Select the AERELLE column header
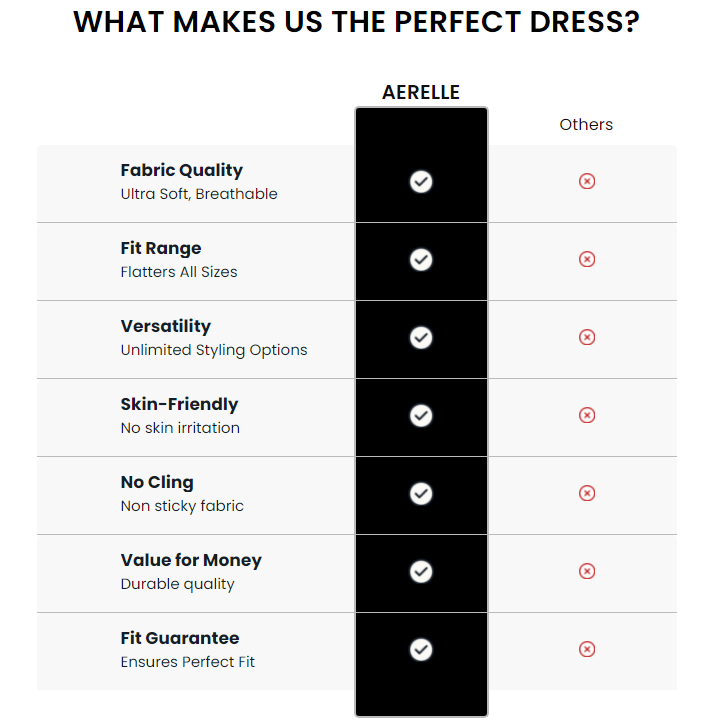713x724 pixels. (x=421, y=92)
